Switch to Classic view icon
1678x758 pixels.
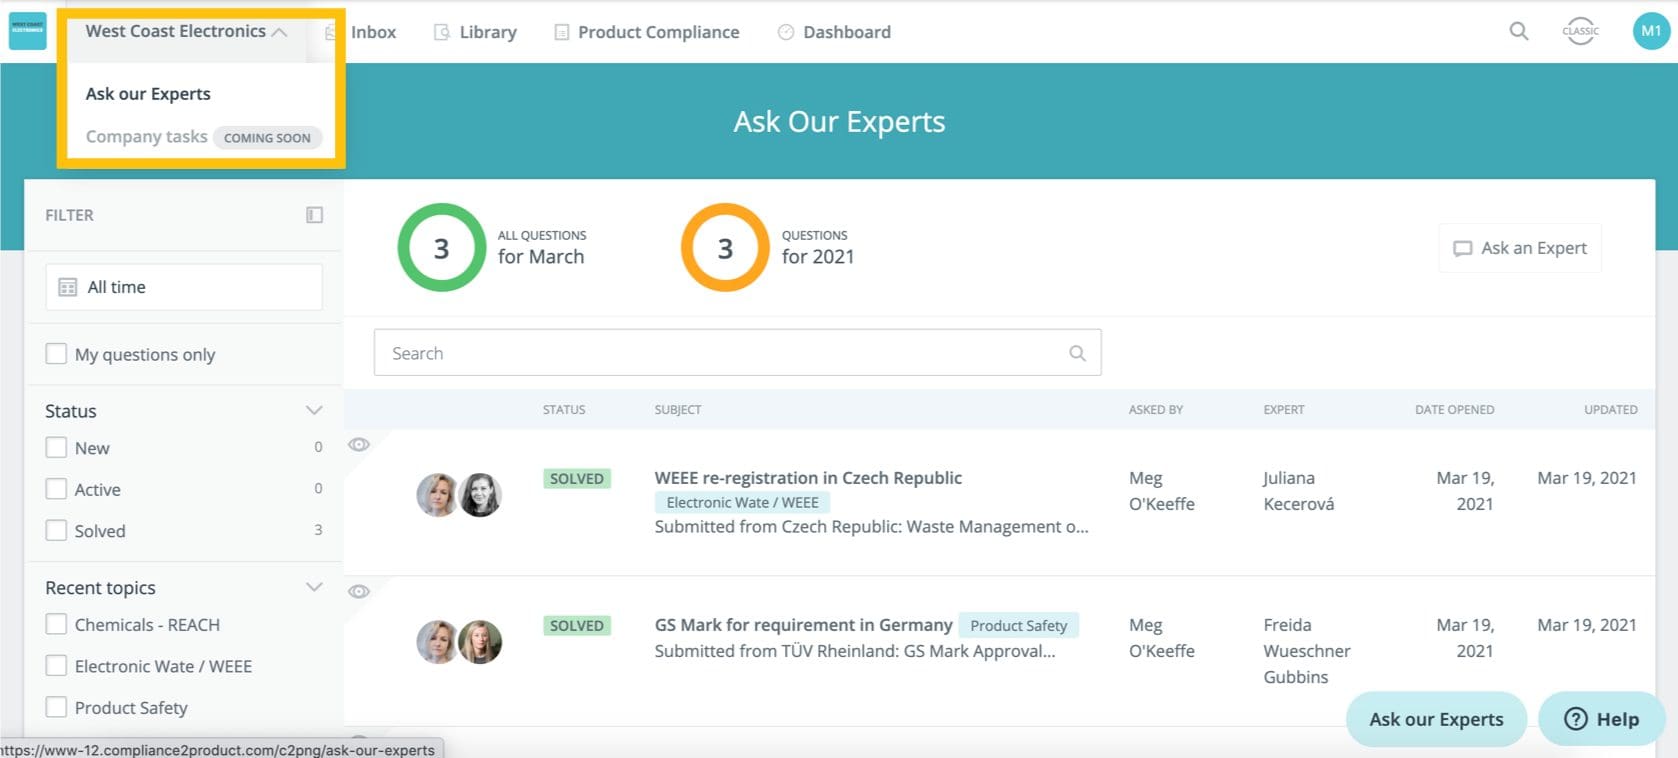tap(1580, 31)
